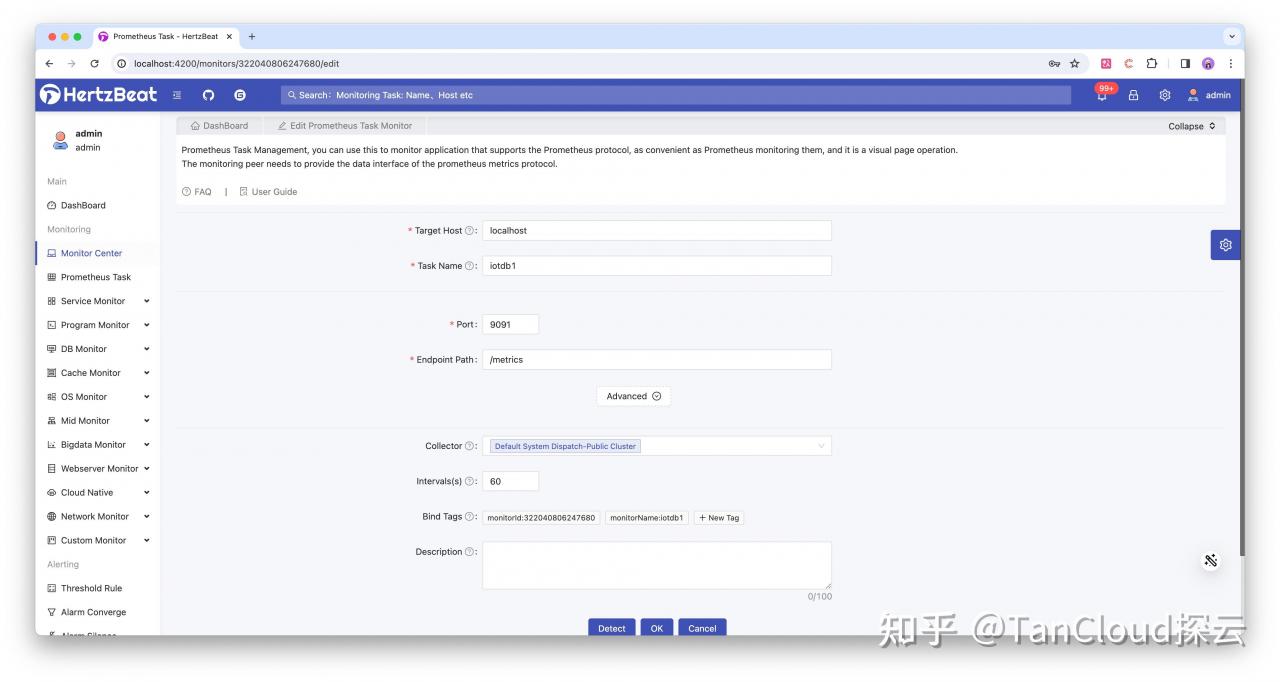Screen dimensions: 1280x682
Task: Open the Chrome profile avatar
Action: 1208,63
